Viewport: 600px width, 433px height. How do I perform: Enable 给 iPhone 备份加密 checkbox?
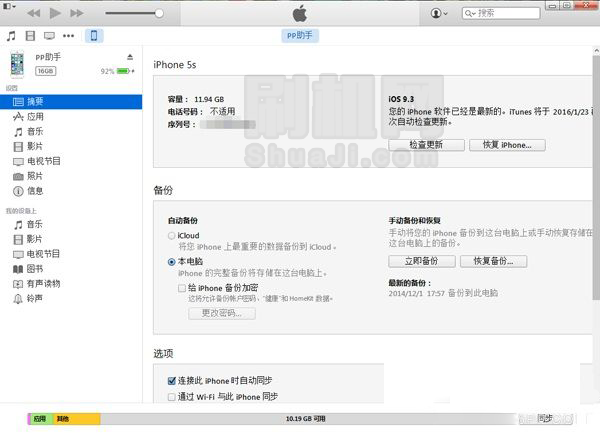pyautogui.click(x=182, y=288)
